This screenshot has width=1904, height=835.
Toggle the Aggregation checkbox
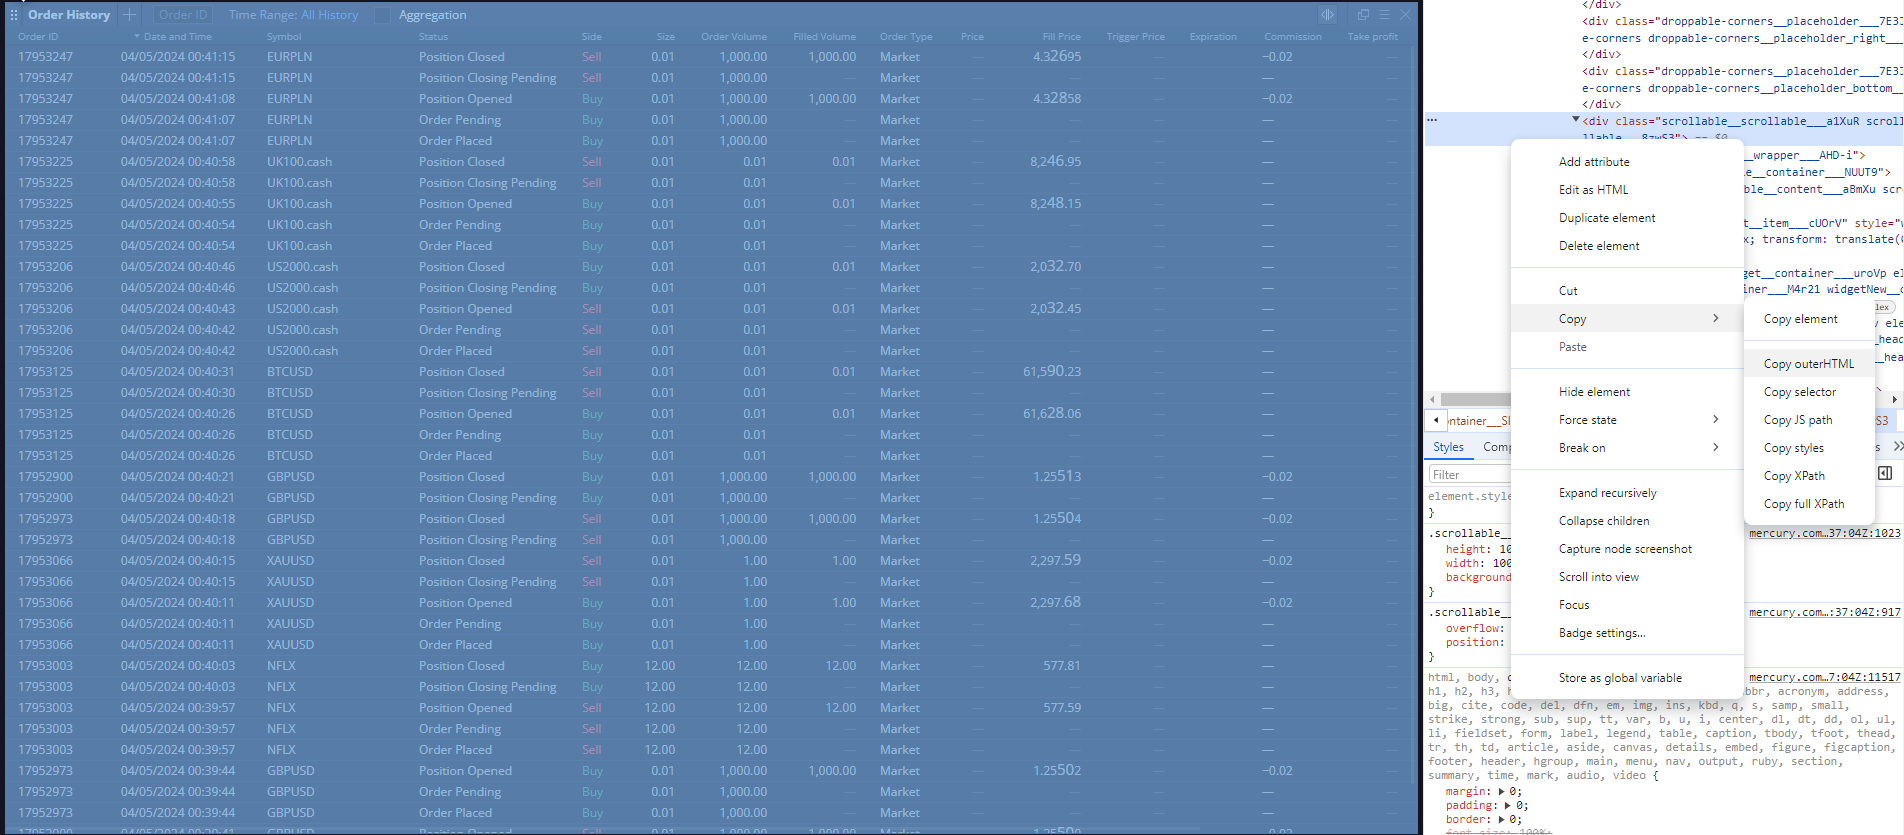382,15
